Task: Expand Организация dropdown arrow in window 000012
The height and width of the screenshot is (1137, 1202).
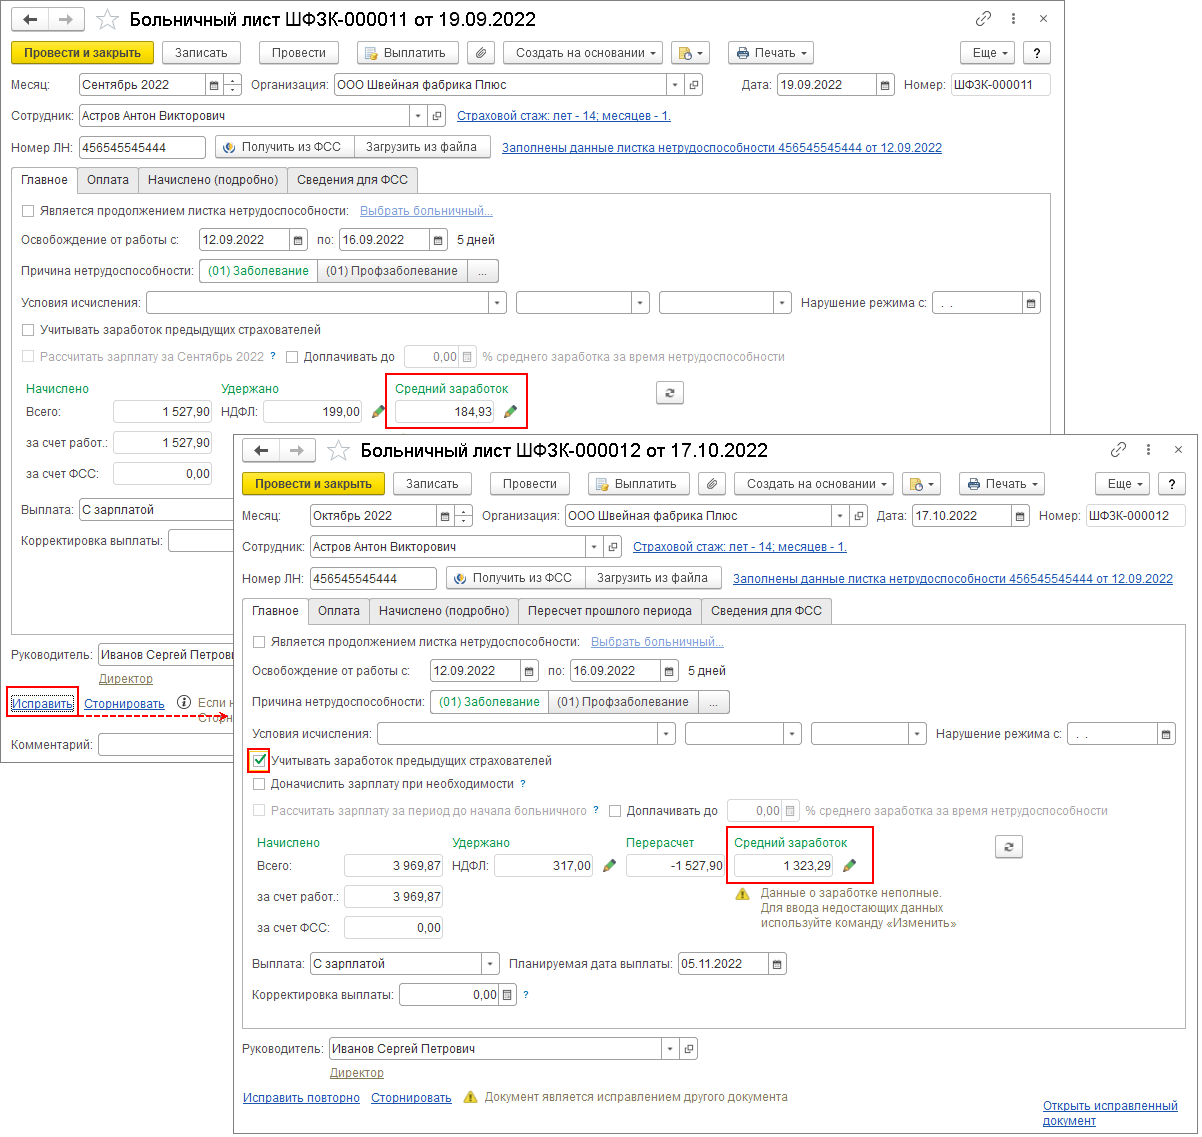Action: 839,516
